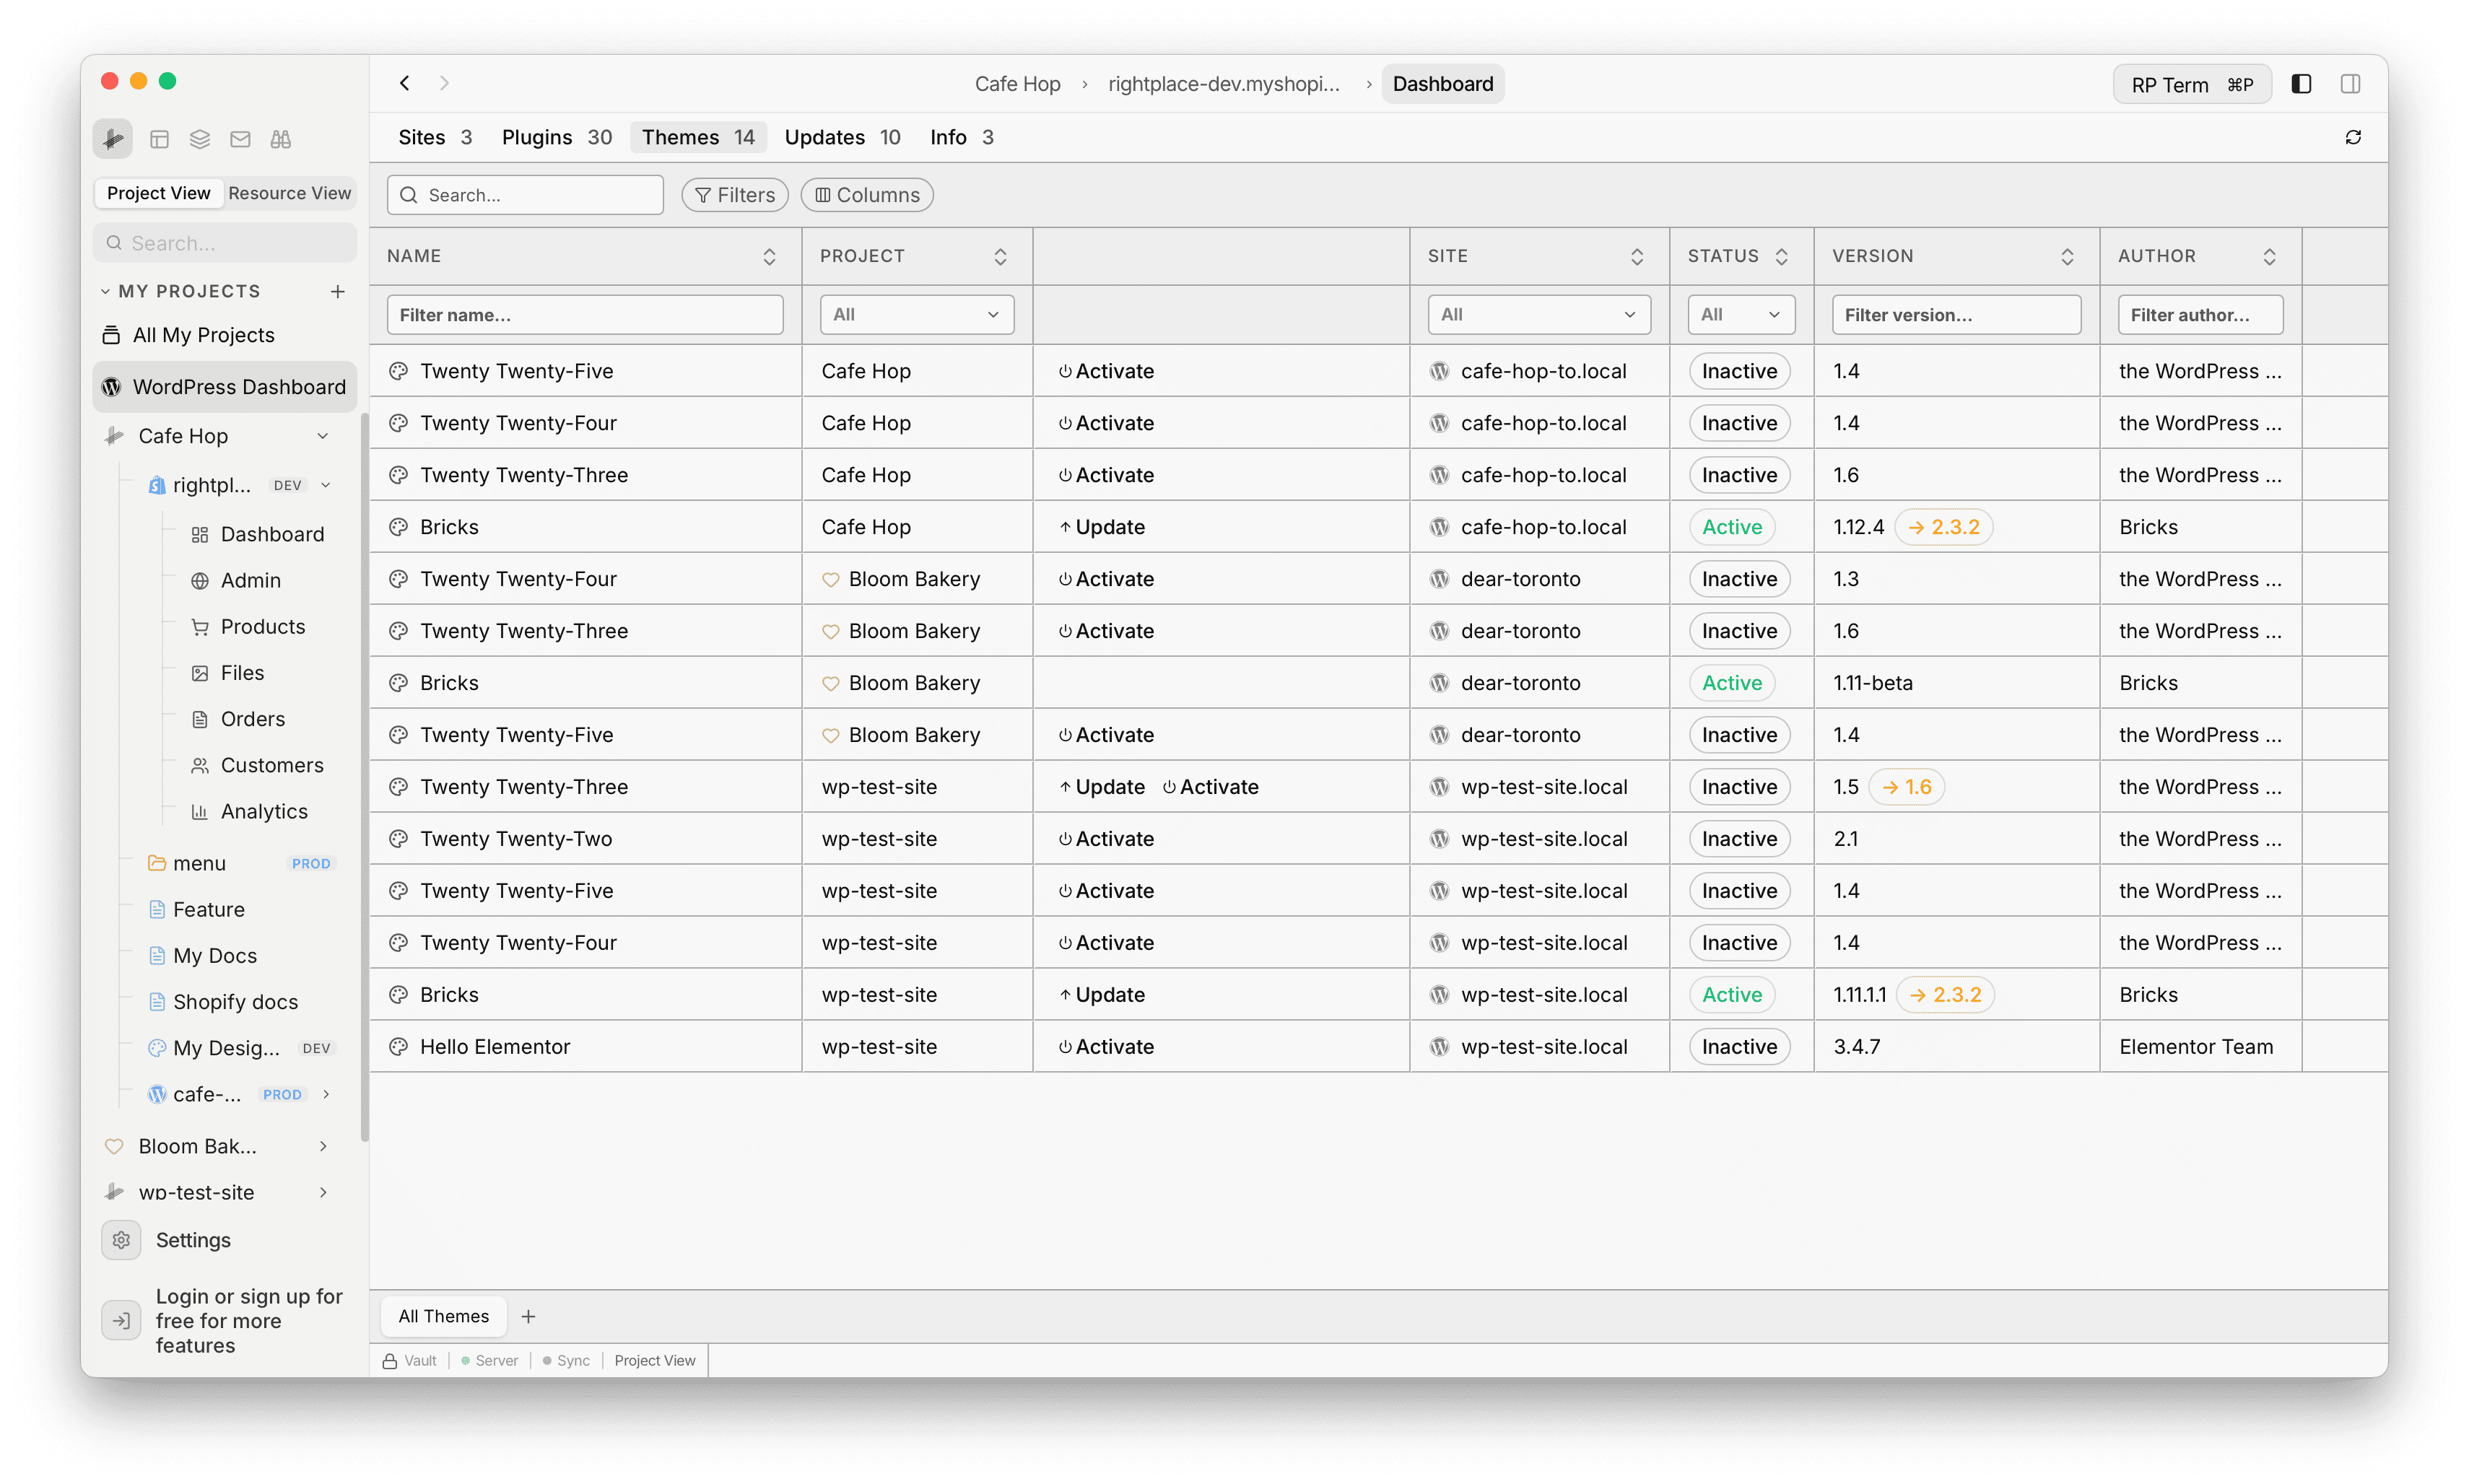
Task: Expand the Bloom Bakery project in sidebar
Action: coord(322,1146)
